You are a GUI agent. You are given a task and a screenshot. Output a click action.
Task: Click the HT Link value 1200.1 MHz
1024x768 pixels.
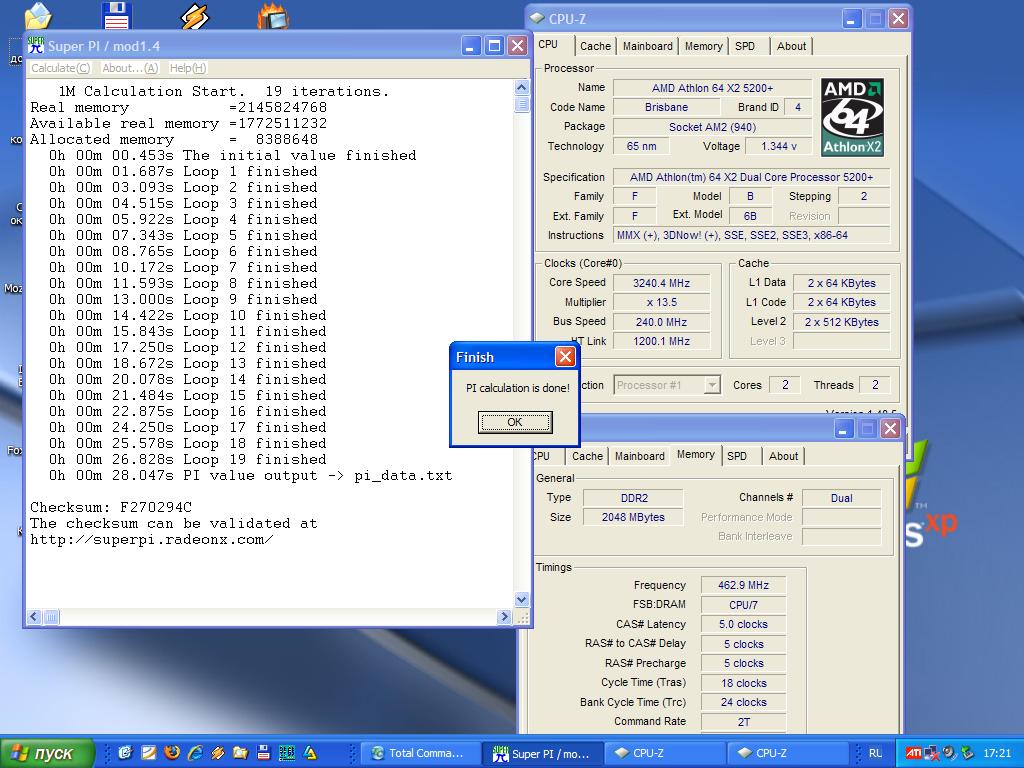click(x=661, y=341)
